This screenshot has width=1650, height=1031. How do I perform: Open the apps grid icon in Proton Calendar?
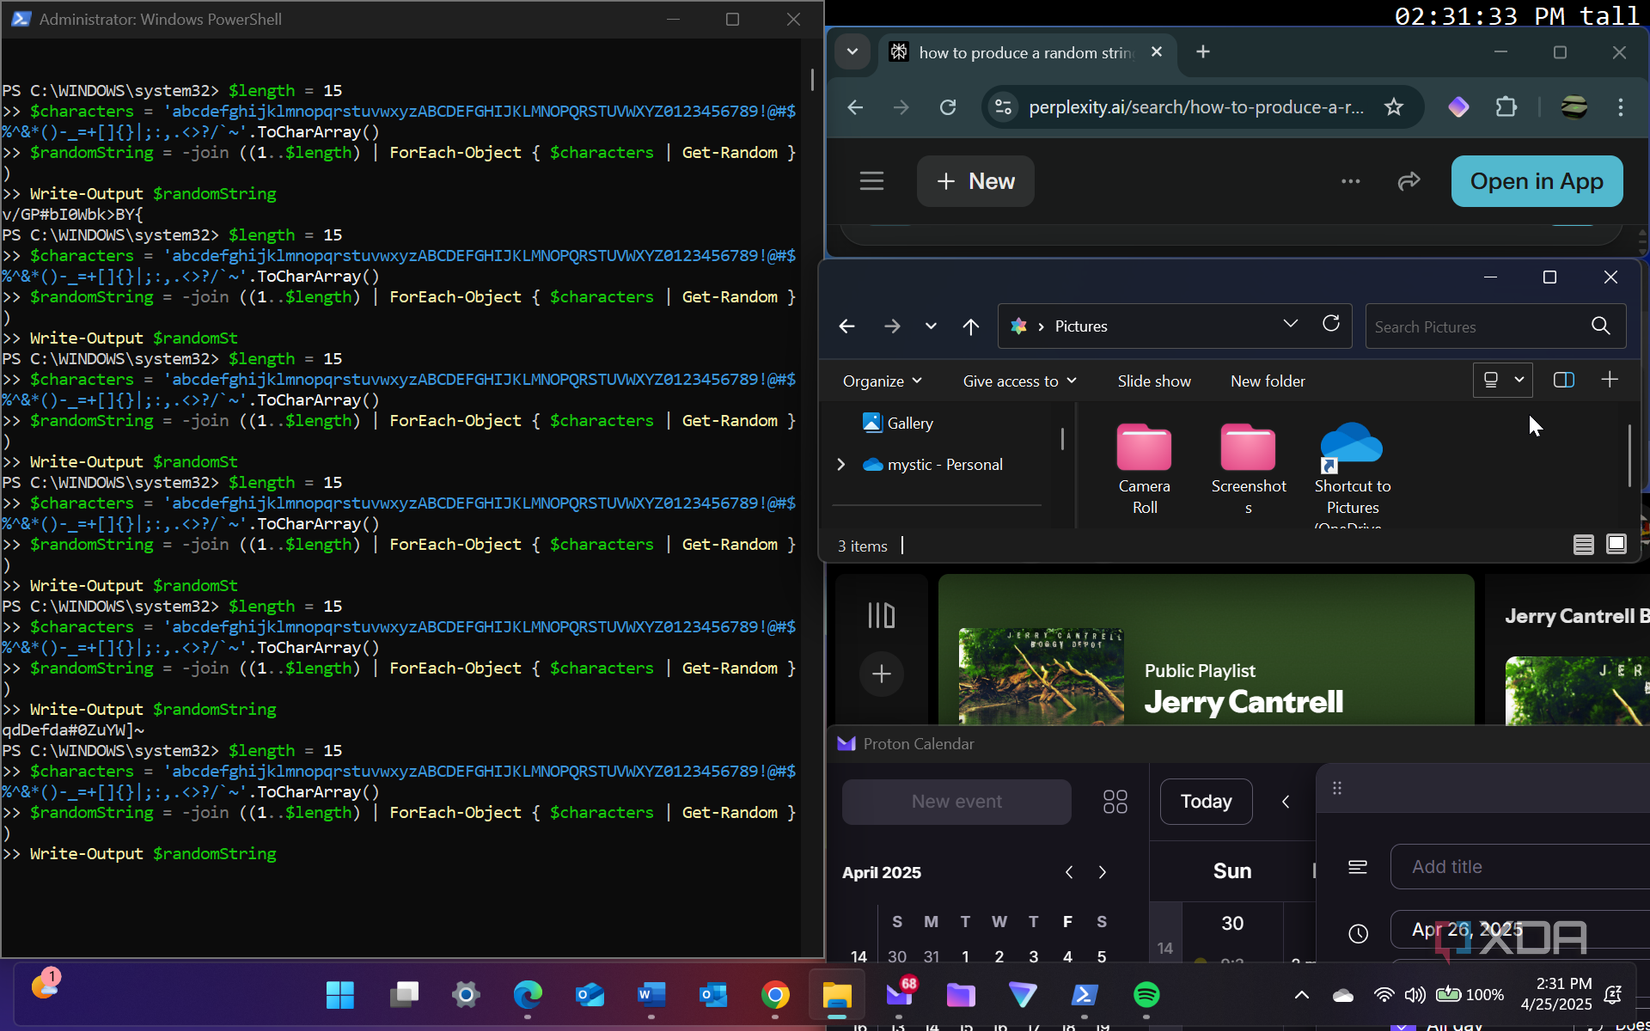point(1115,801)
